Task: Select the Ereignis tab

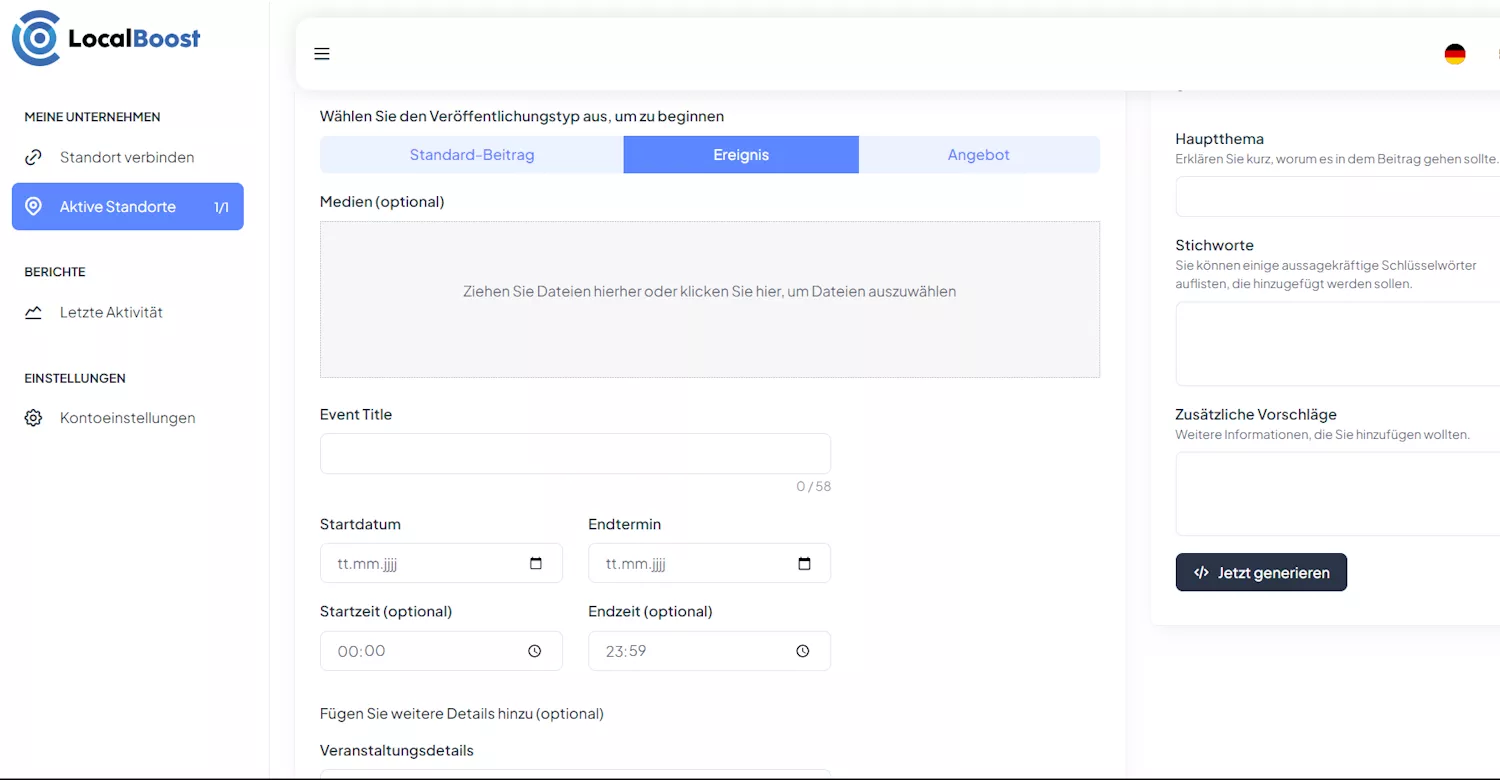Action: click(x=741, y=155)
